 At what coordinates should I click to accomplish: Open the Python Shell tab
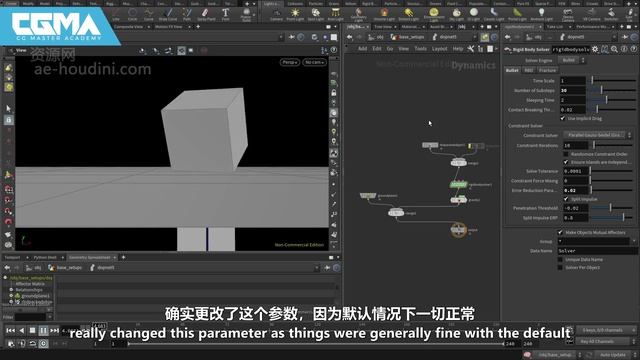(x=45, y=258)
